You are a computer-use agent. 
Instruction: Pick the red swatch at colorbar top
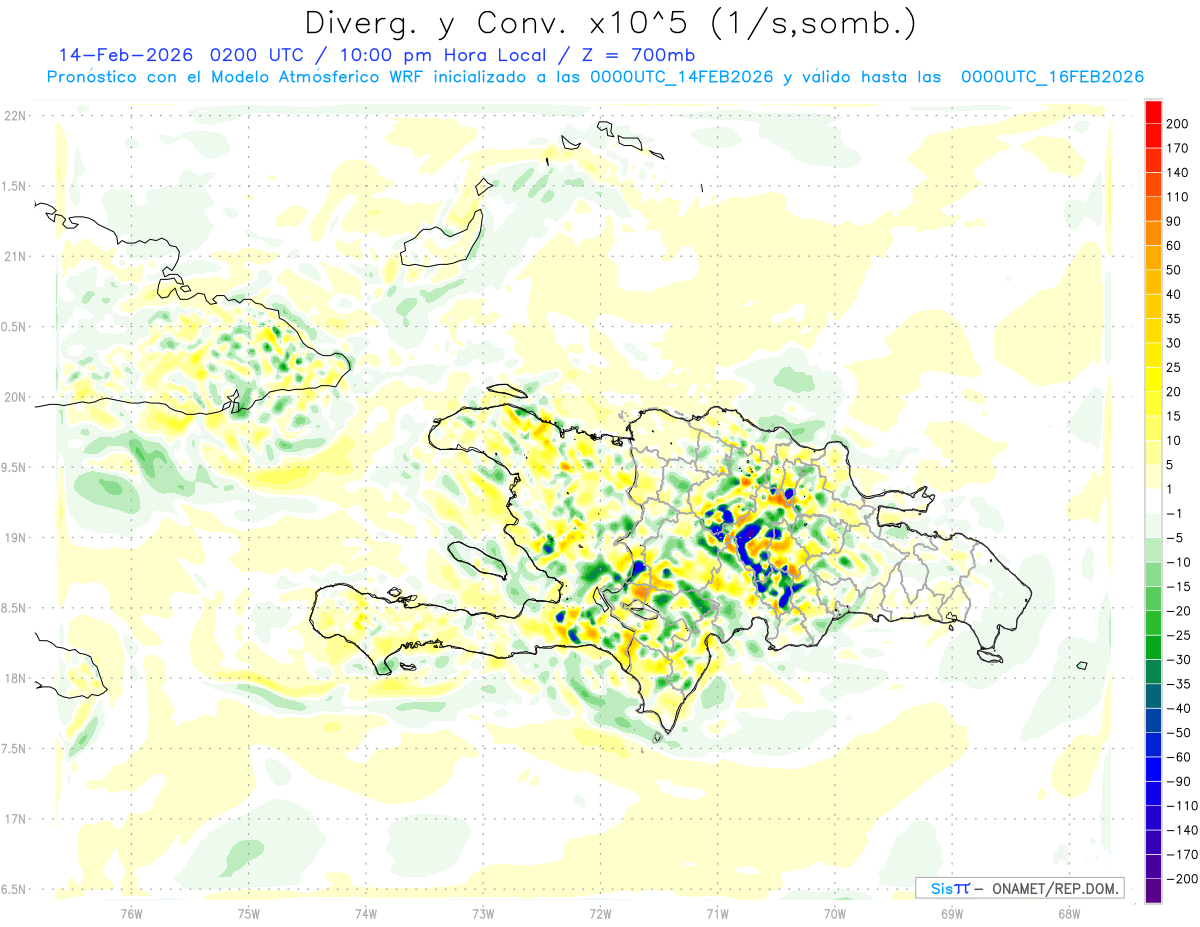pyautogui.click(x=1153, y=111)
